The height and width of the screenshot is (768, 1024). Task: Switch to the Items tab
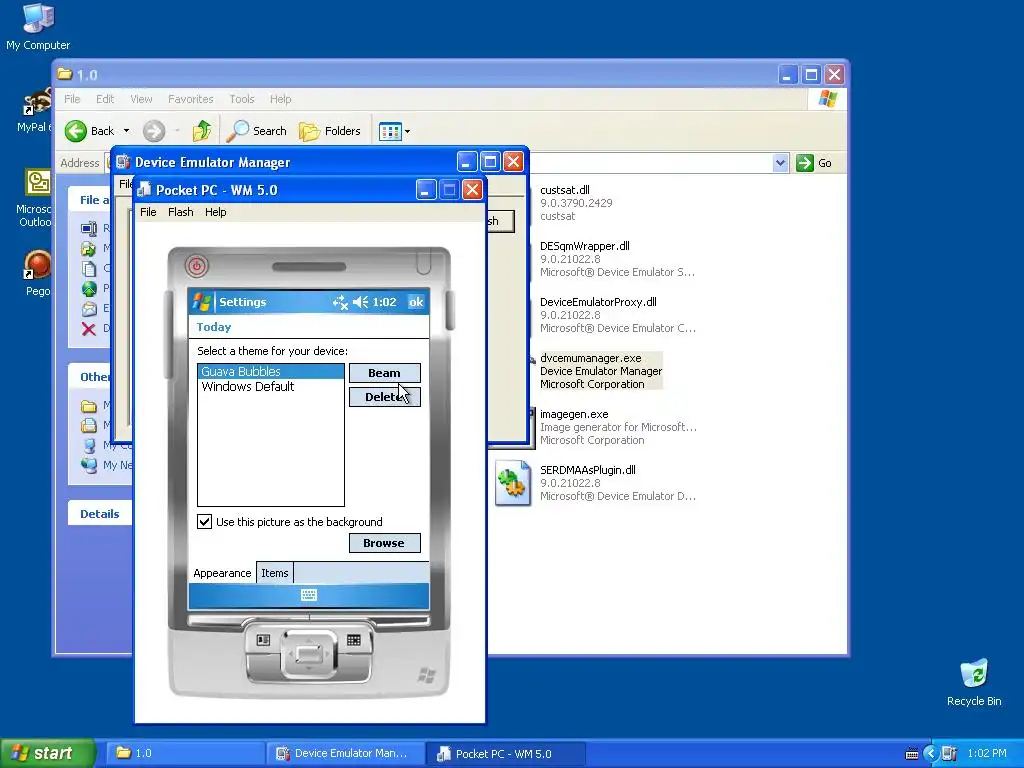click(x=274, y=573)
